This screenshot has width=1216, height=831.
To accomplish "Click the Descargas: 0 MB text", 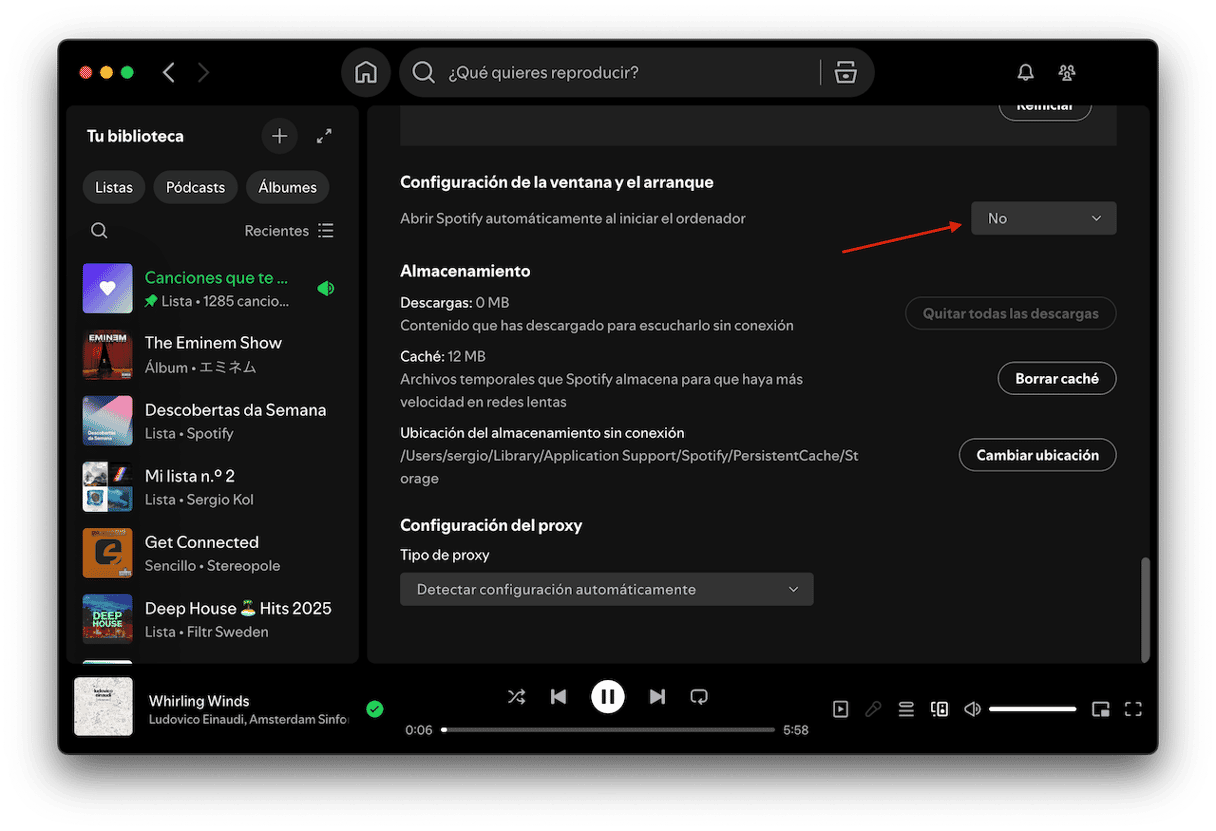I will 455,302.
